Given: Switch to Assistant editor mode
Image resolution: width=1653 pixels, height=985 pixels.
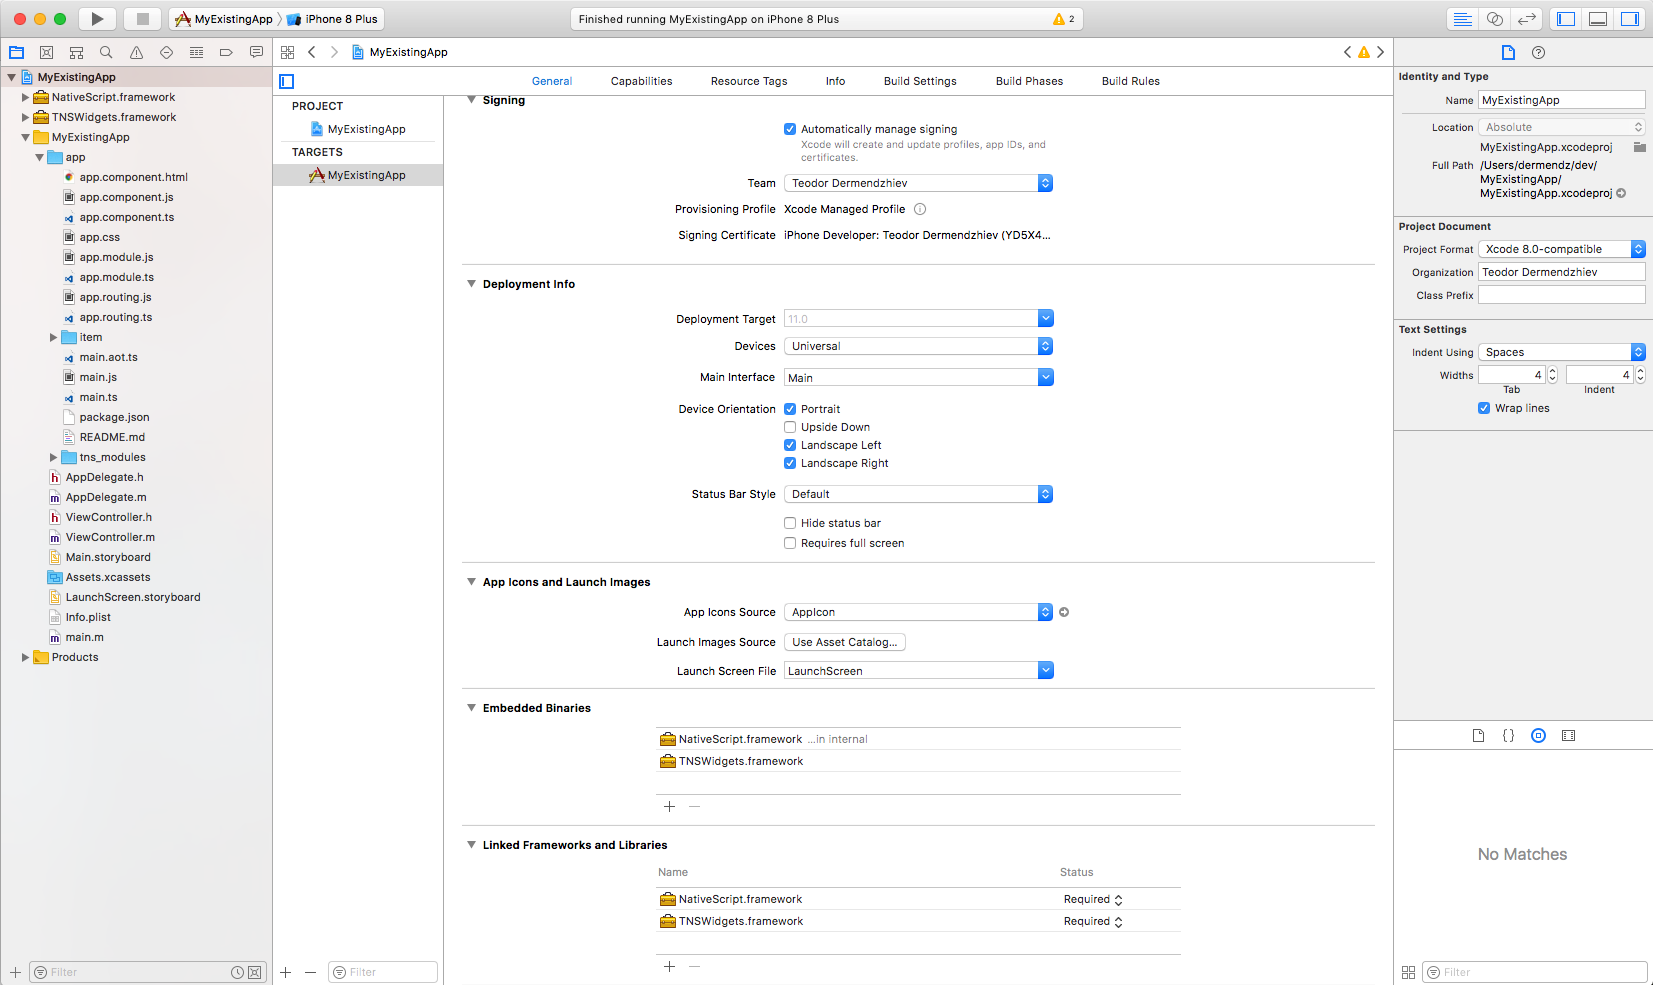Looking at the screenshot, I should tap(1494, 19).
